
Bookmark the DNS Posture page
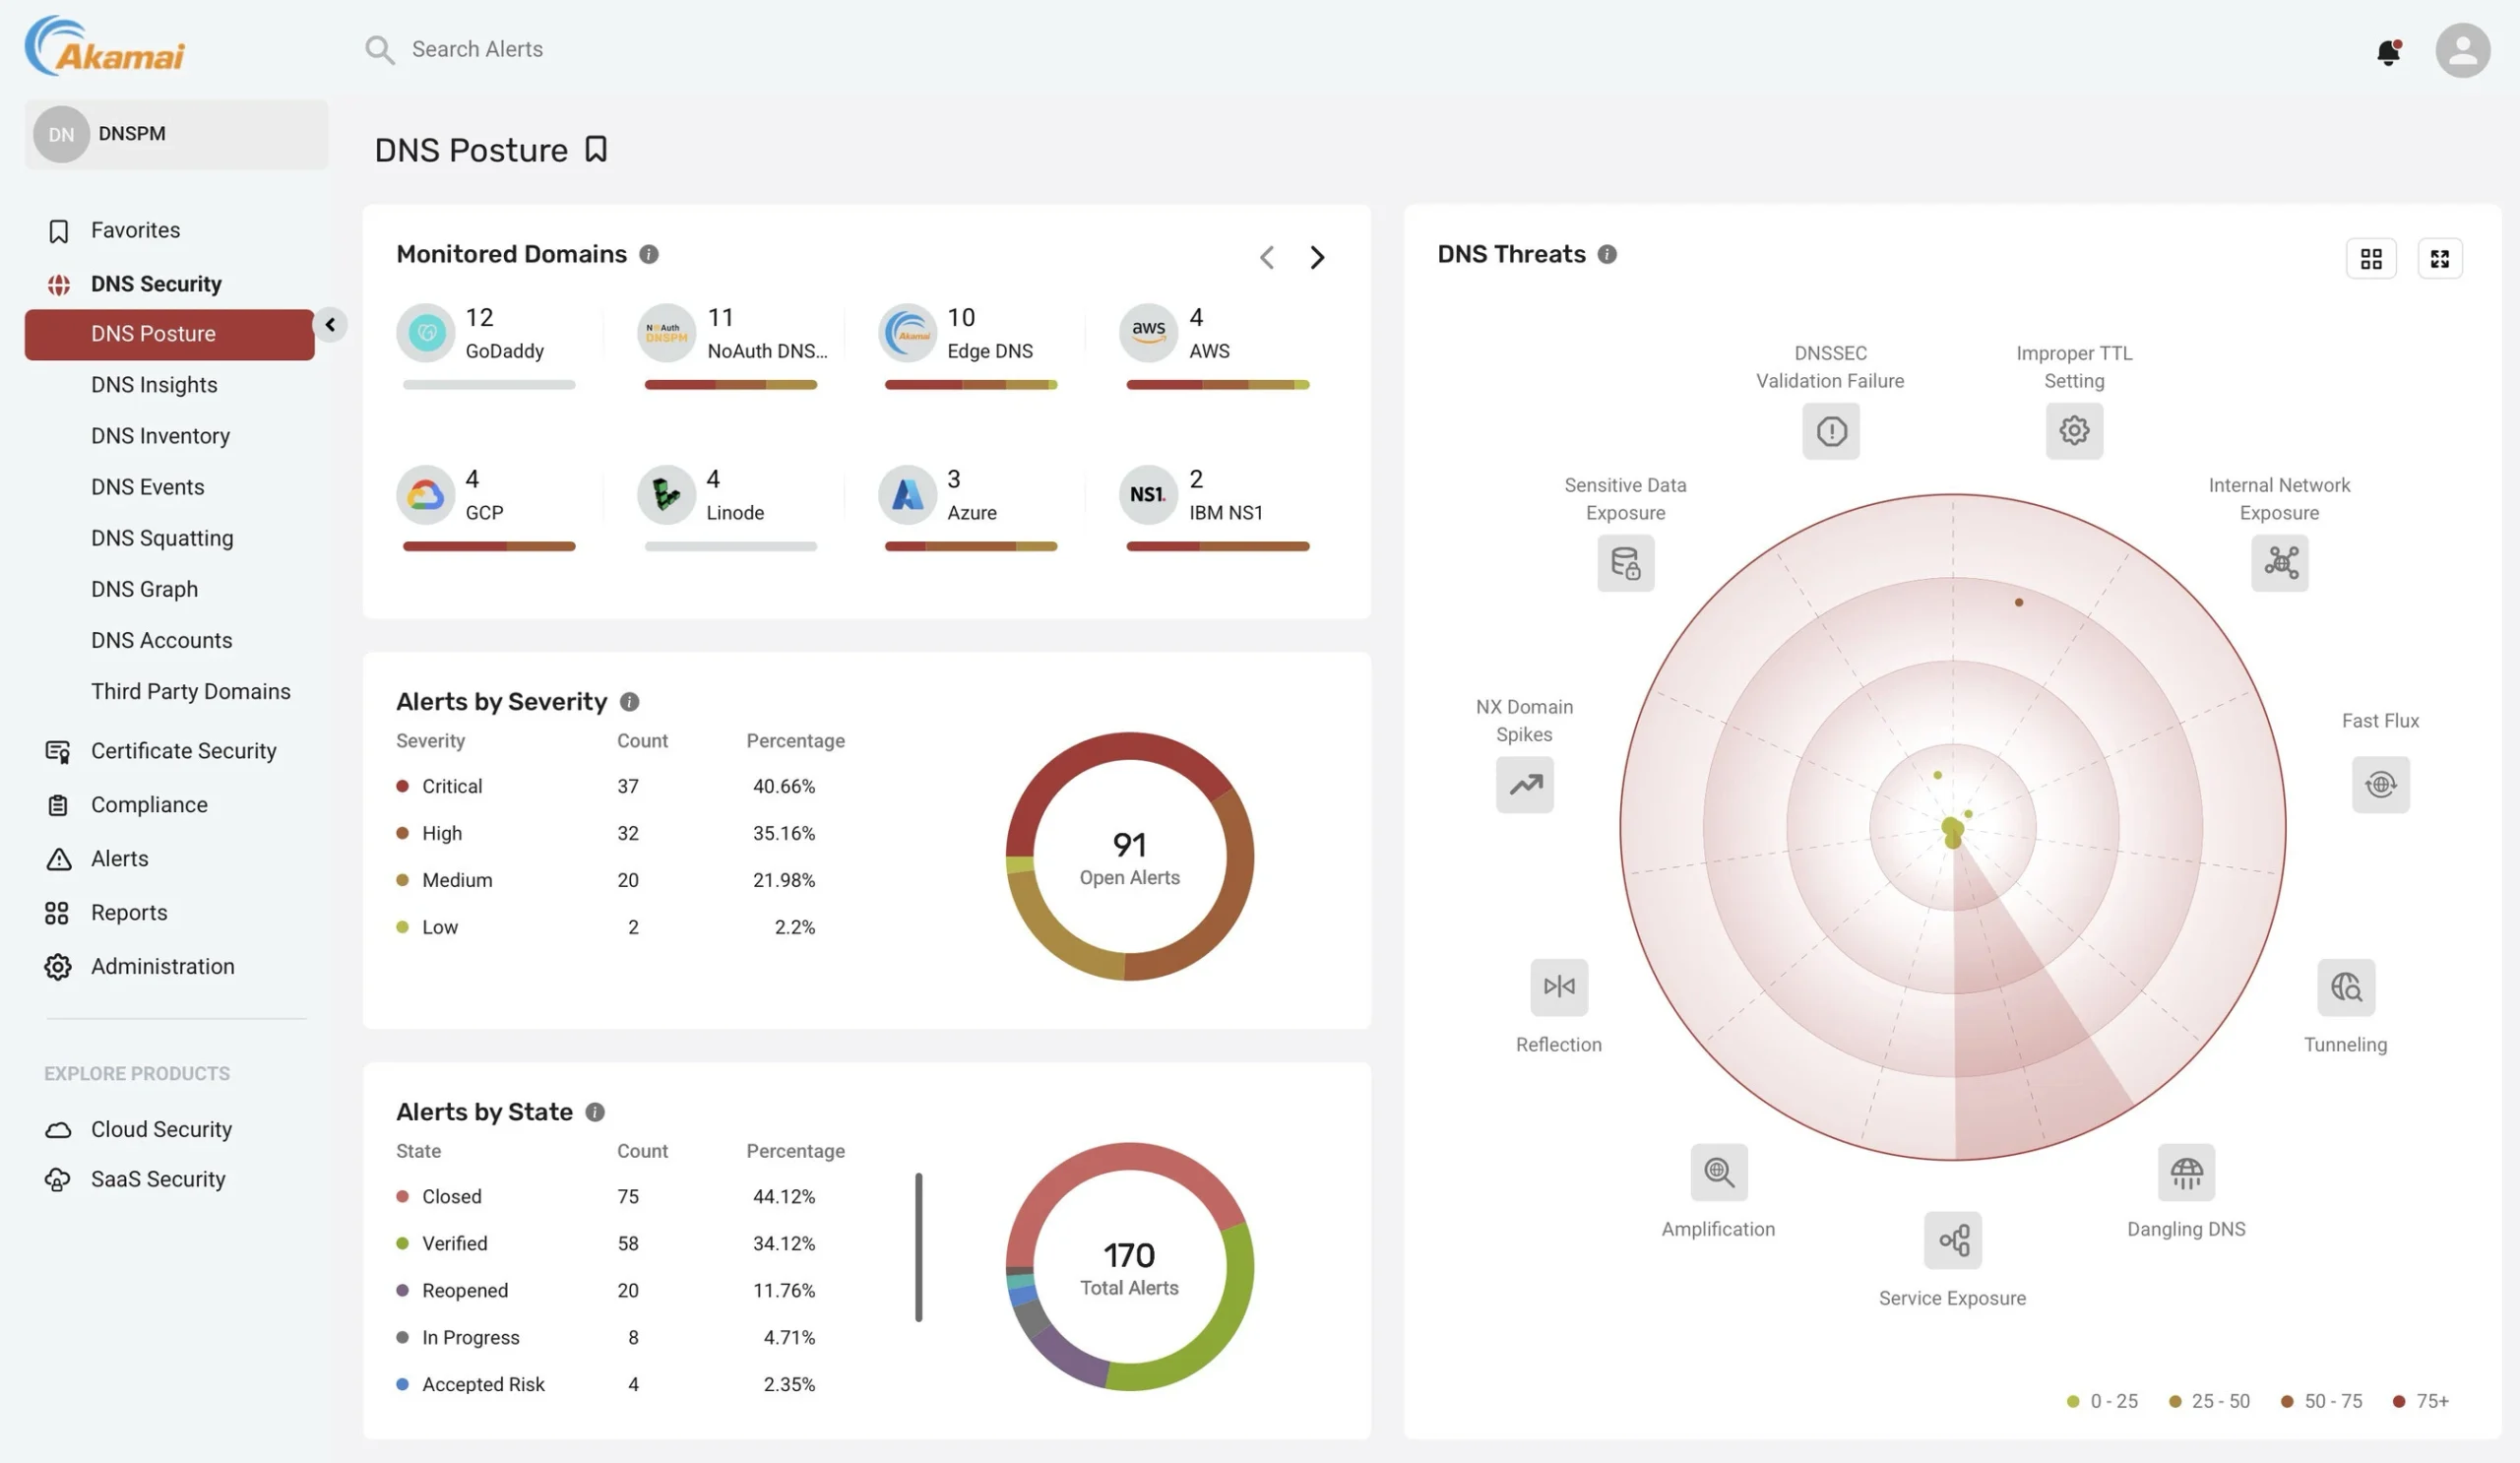point(595,148)
